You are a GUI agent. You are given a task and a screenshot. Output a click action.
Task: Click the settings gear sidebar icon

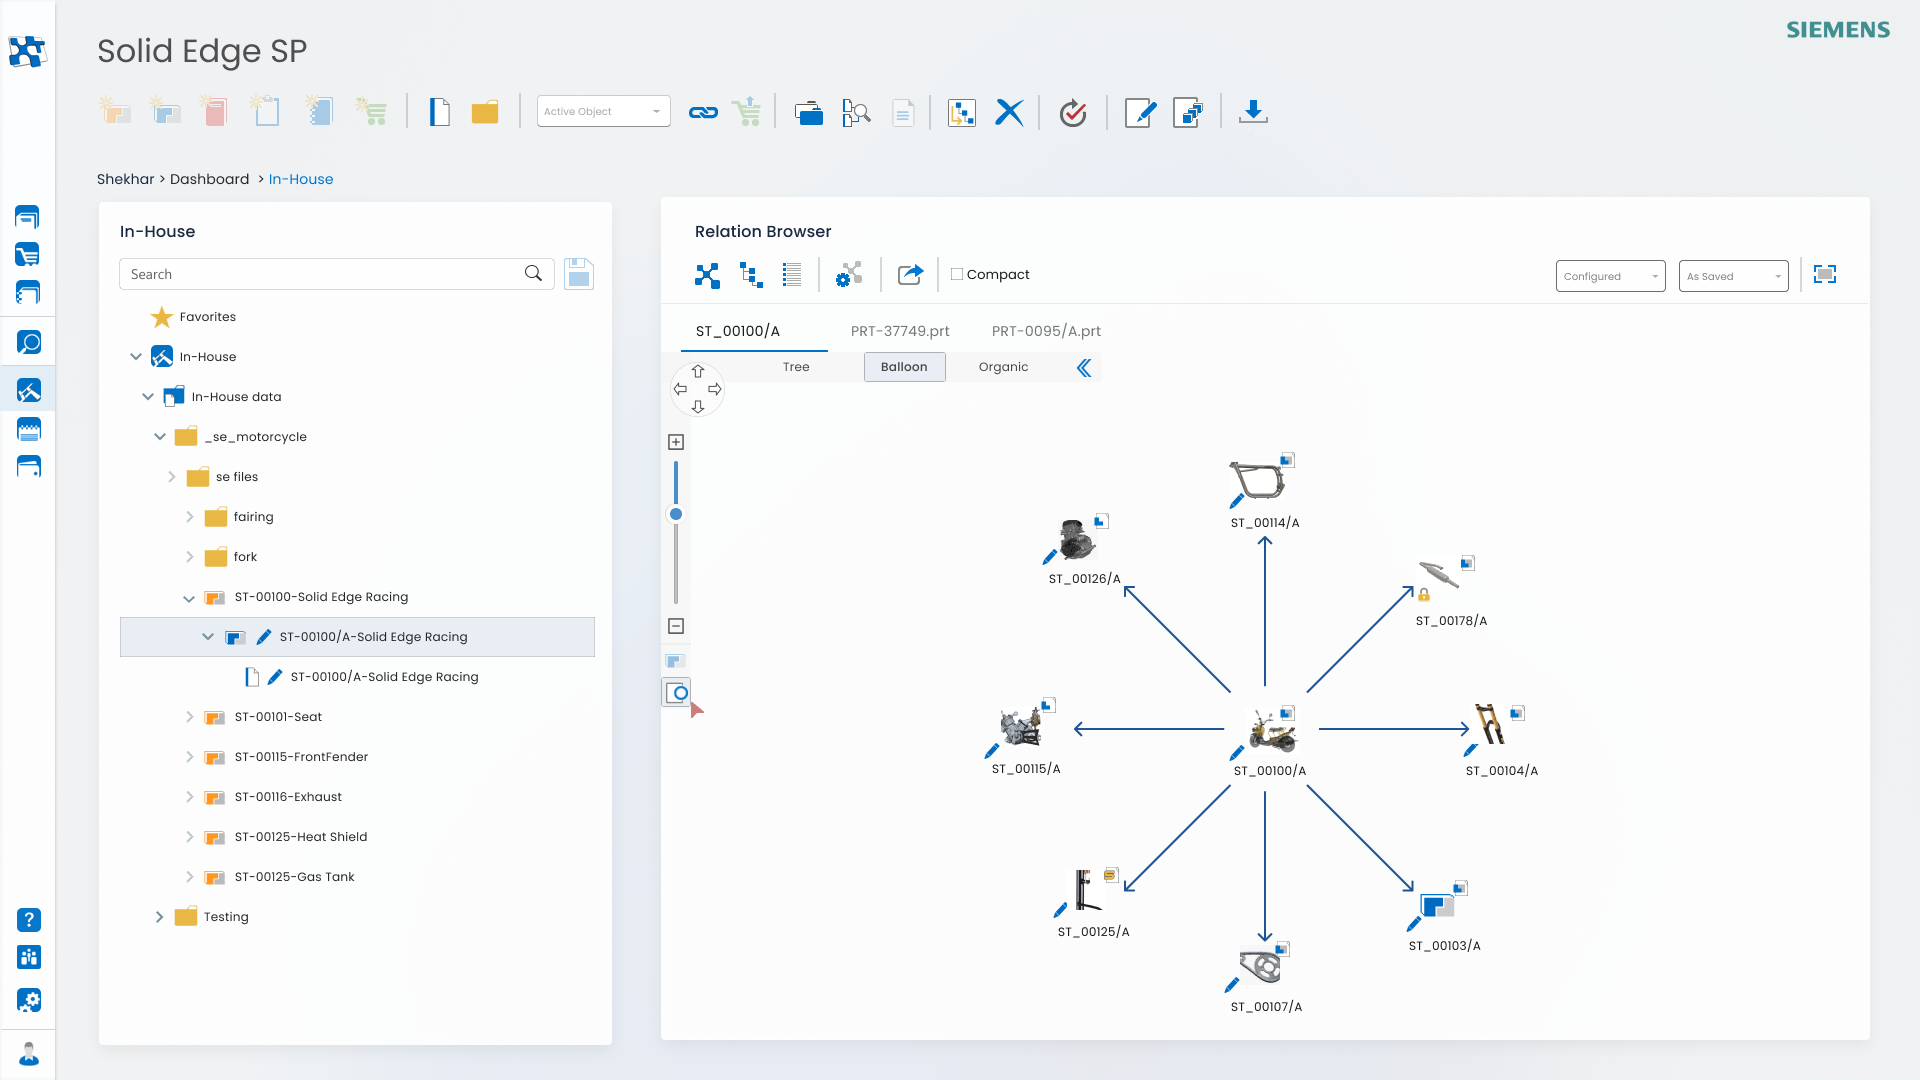click(29, 1000)
